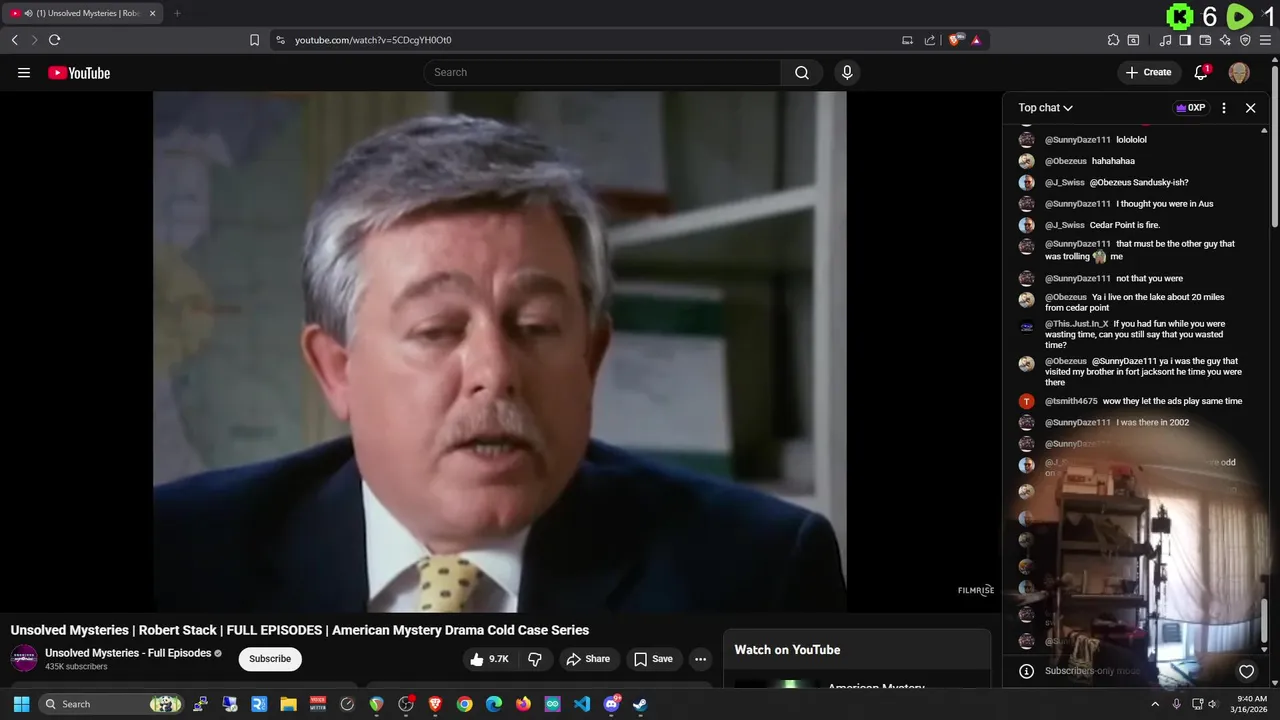Select the Unsolved Mysteries browser tab
The height and width of the screenshot is (720, 1280).
(x=84, y=13)
